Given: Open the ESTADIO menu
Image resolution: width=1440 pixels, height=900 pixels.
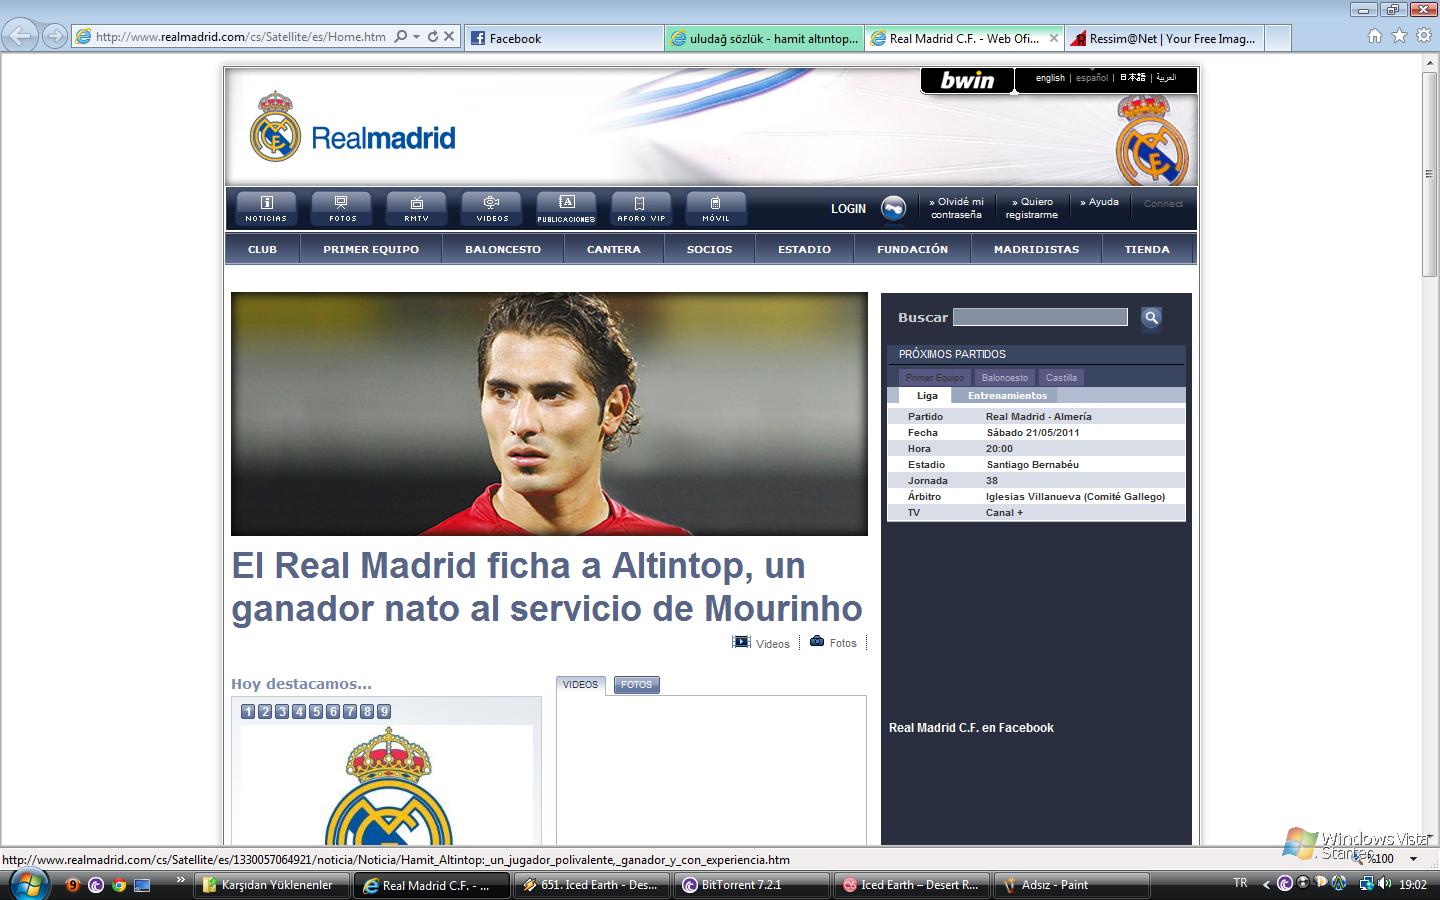Looking at the screenshot, I should click(805, 249).
